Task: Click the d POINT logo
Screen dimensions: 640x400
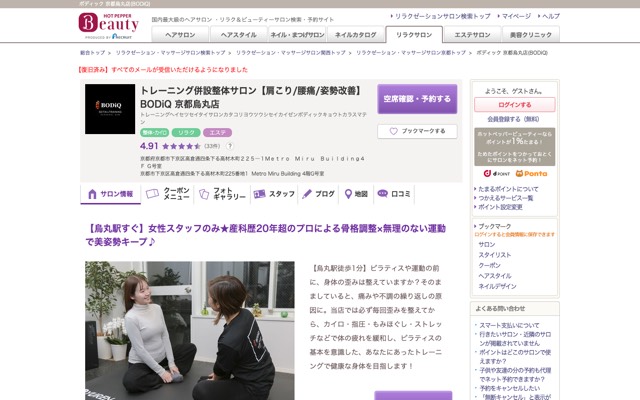Action: 497,173
